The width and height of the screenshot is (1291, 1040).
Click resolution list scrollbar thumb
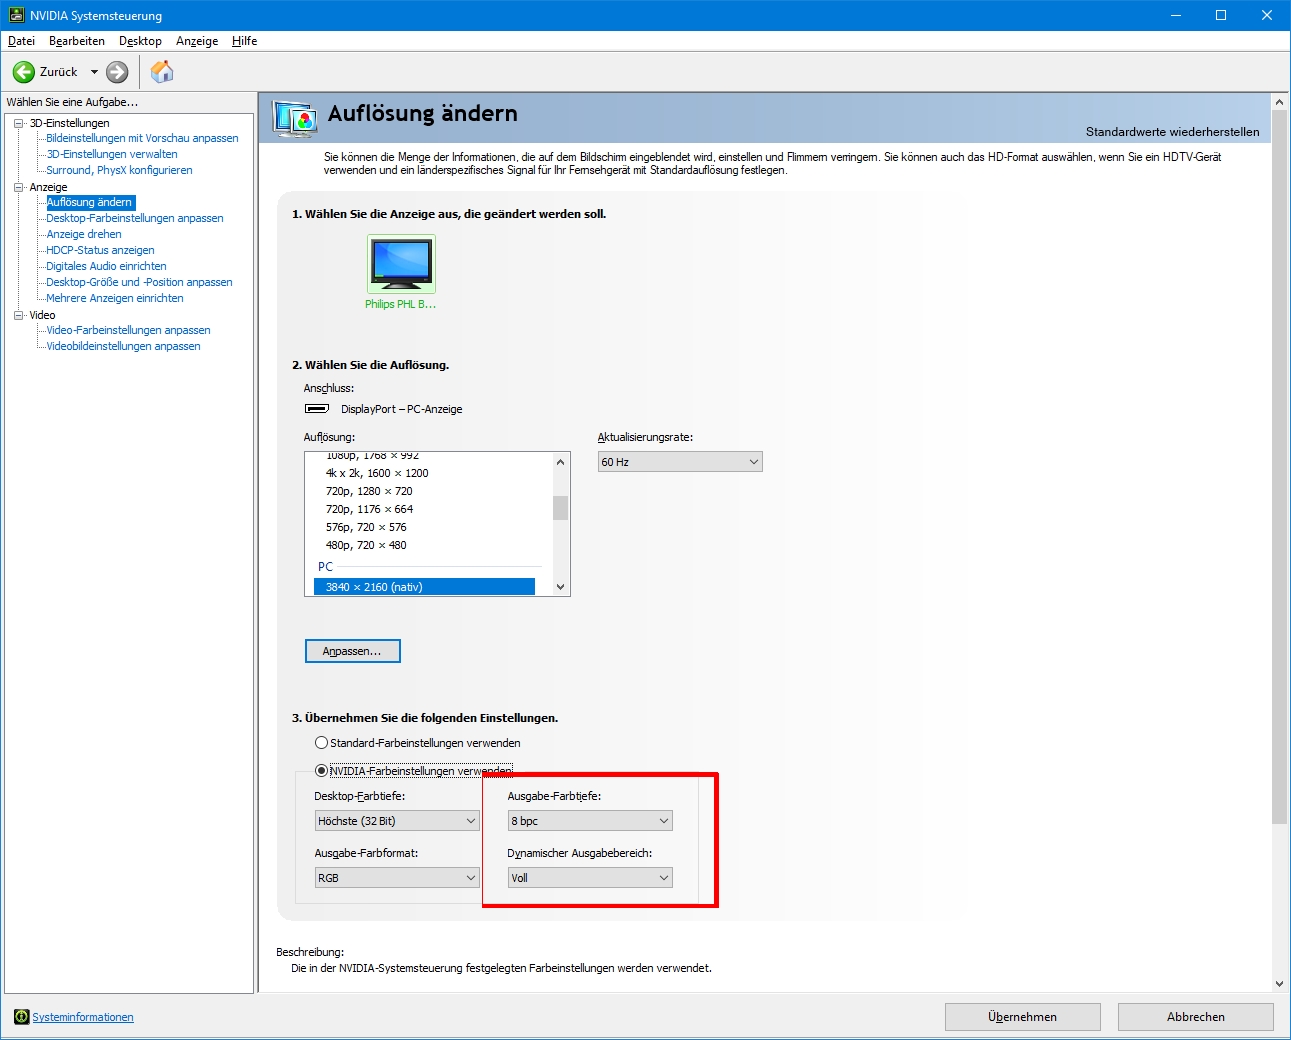(x=560, y=508)
